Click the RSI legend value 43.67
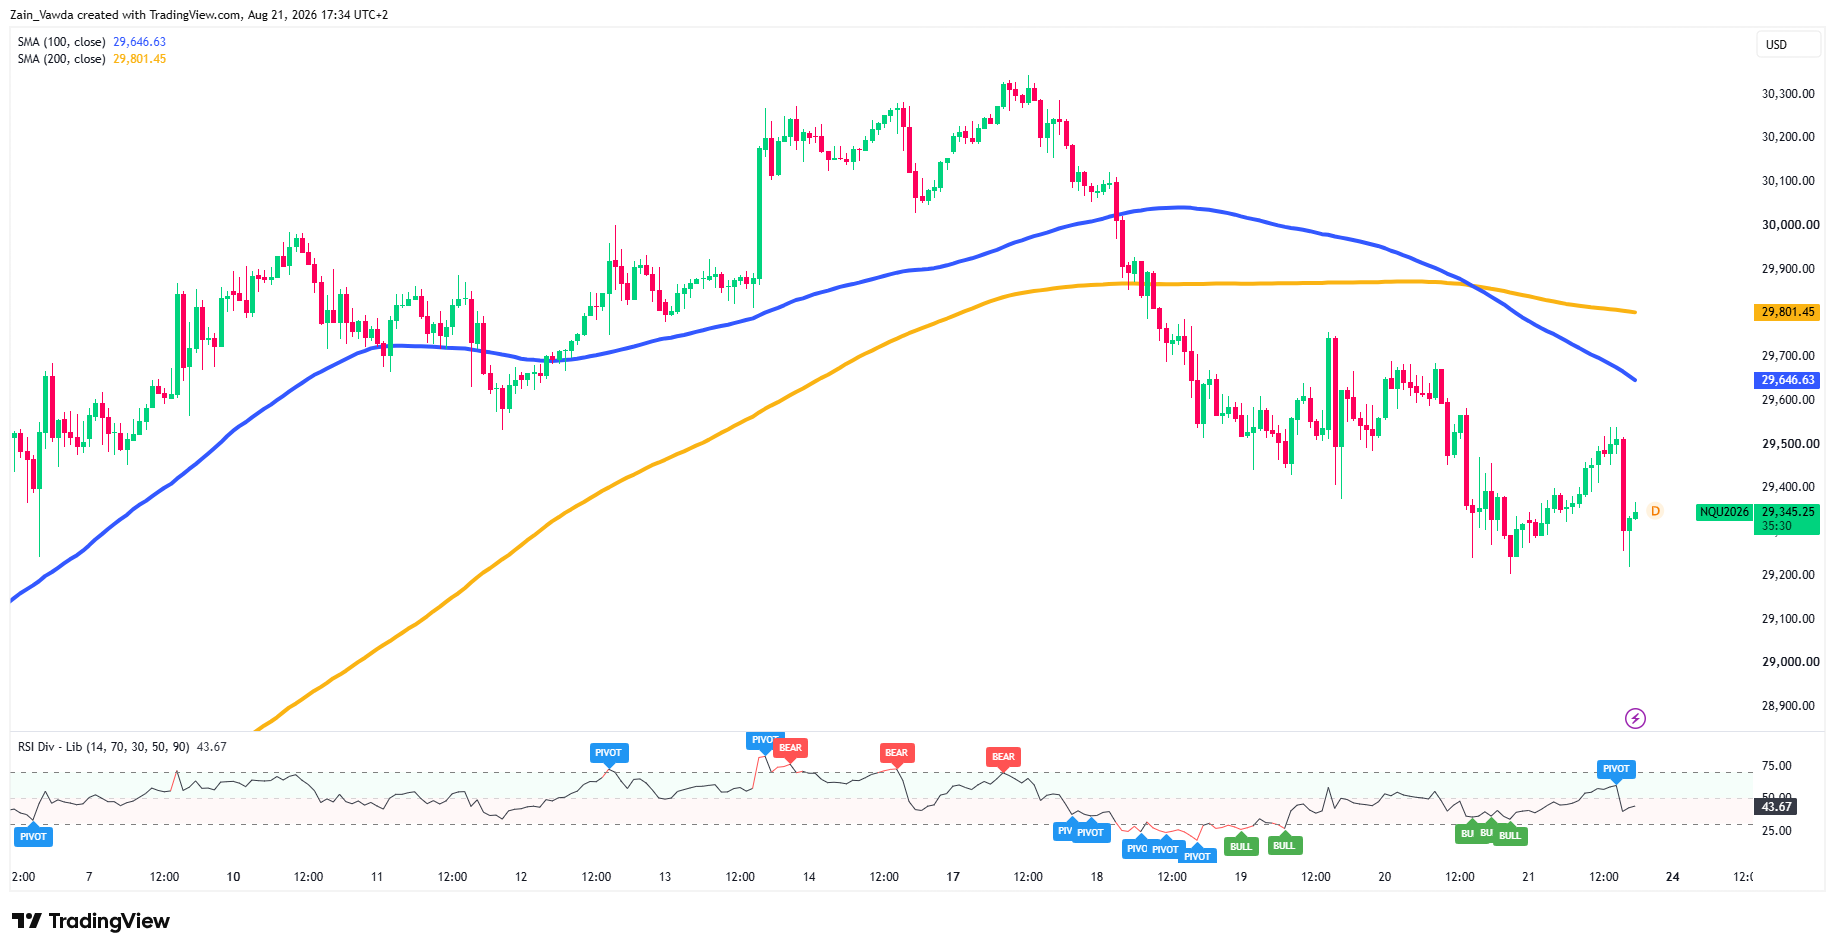 pyautogui.click(x=212, y=747)
